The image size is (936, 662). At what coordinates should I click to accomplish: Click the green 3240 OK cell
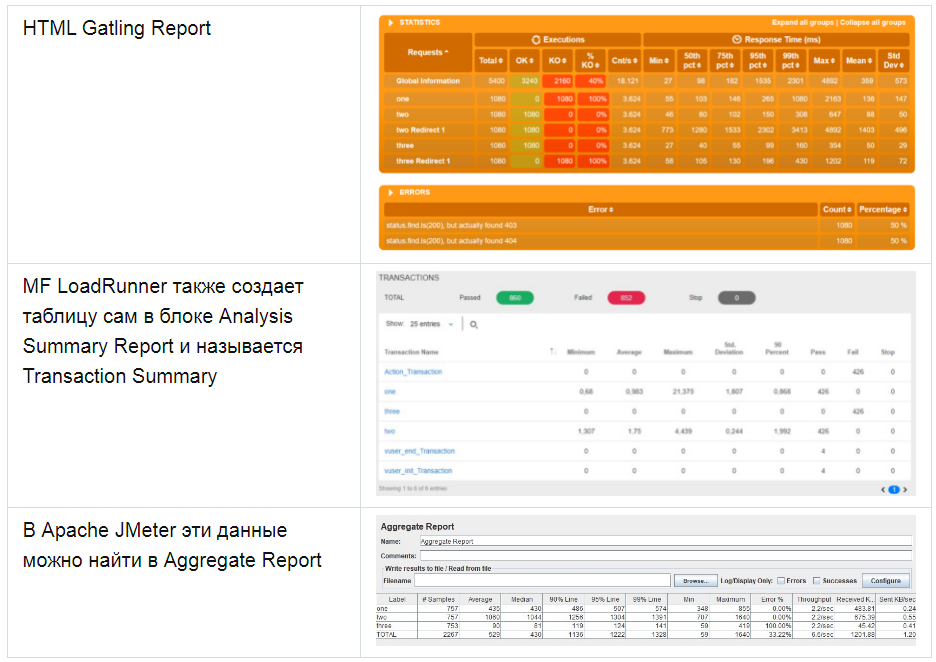tap(525, 81)
